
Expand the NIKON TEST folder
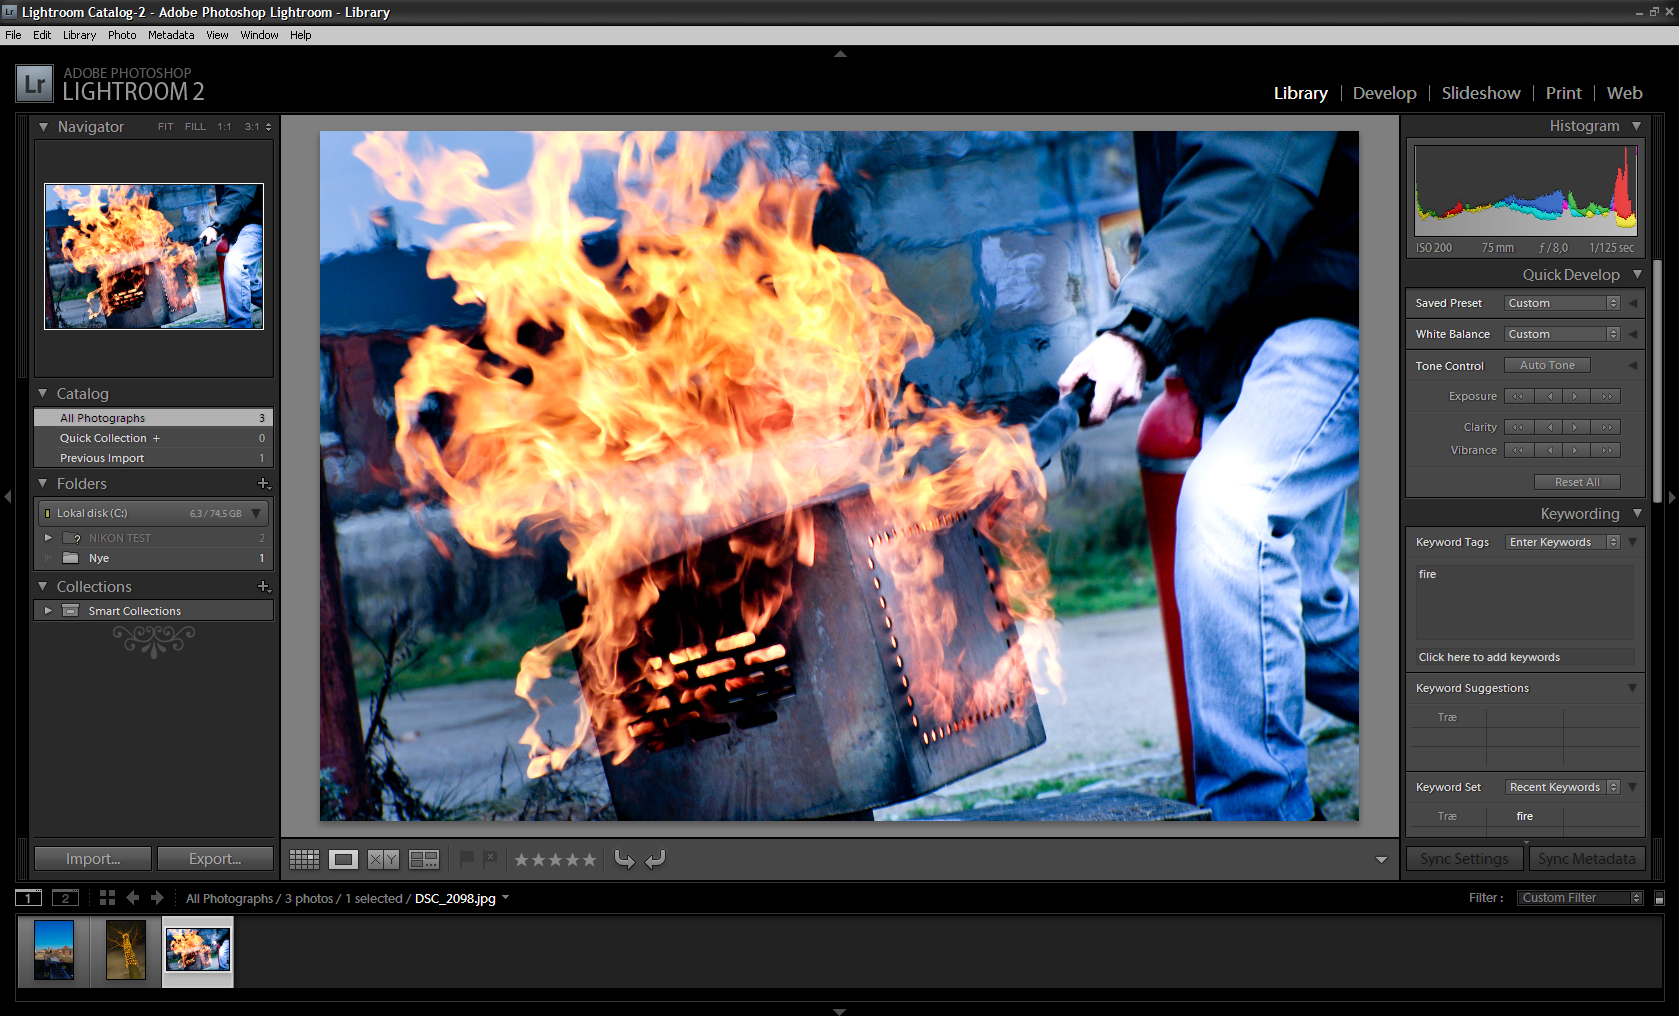coord(48,538)
